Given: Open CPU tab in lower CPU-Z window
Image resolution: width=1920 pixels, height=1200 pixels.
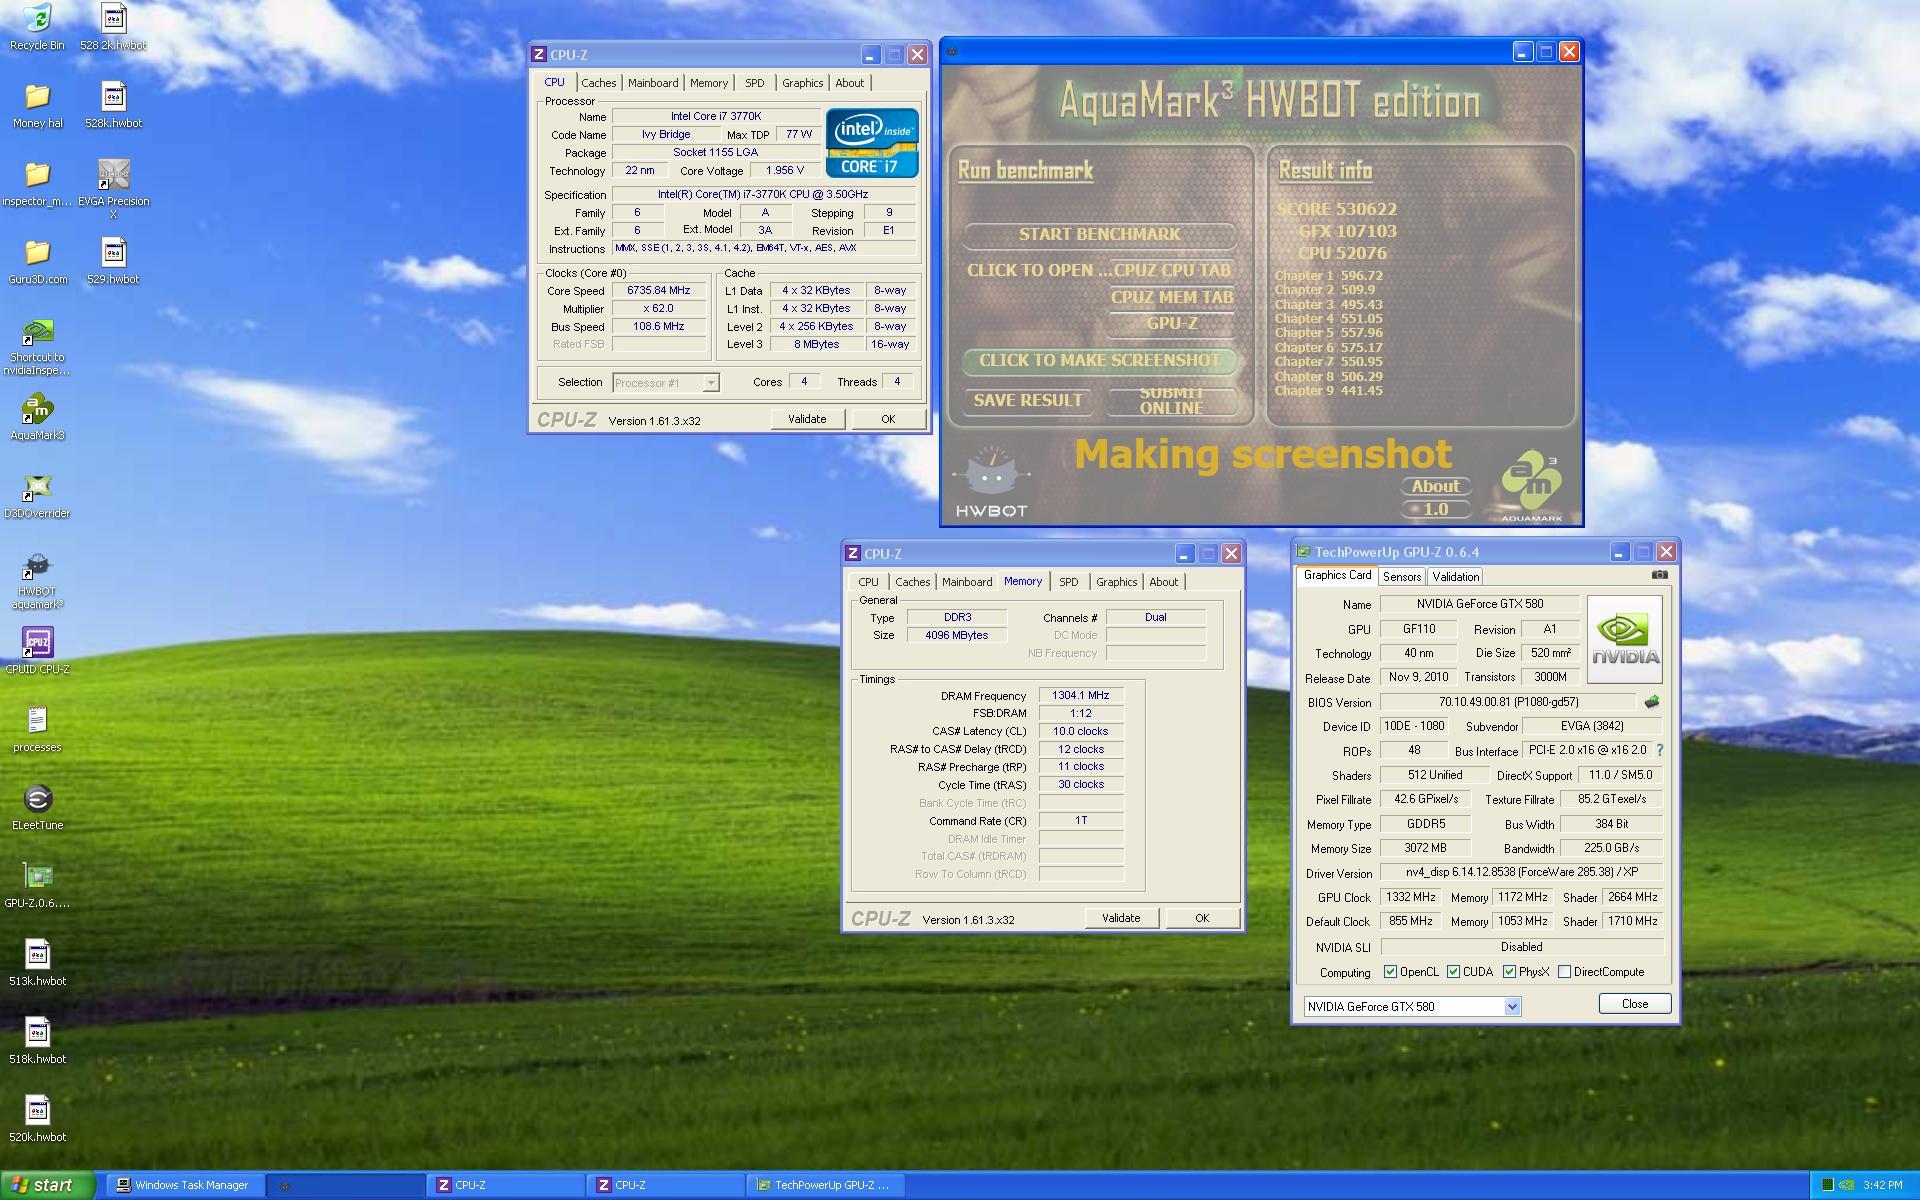Looking at the screenshot, I should pos(868,582).
